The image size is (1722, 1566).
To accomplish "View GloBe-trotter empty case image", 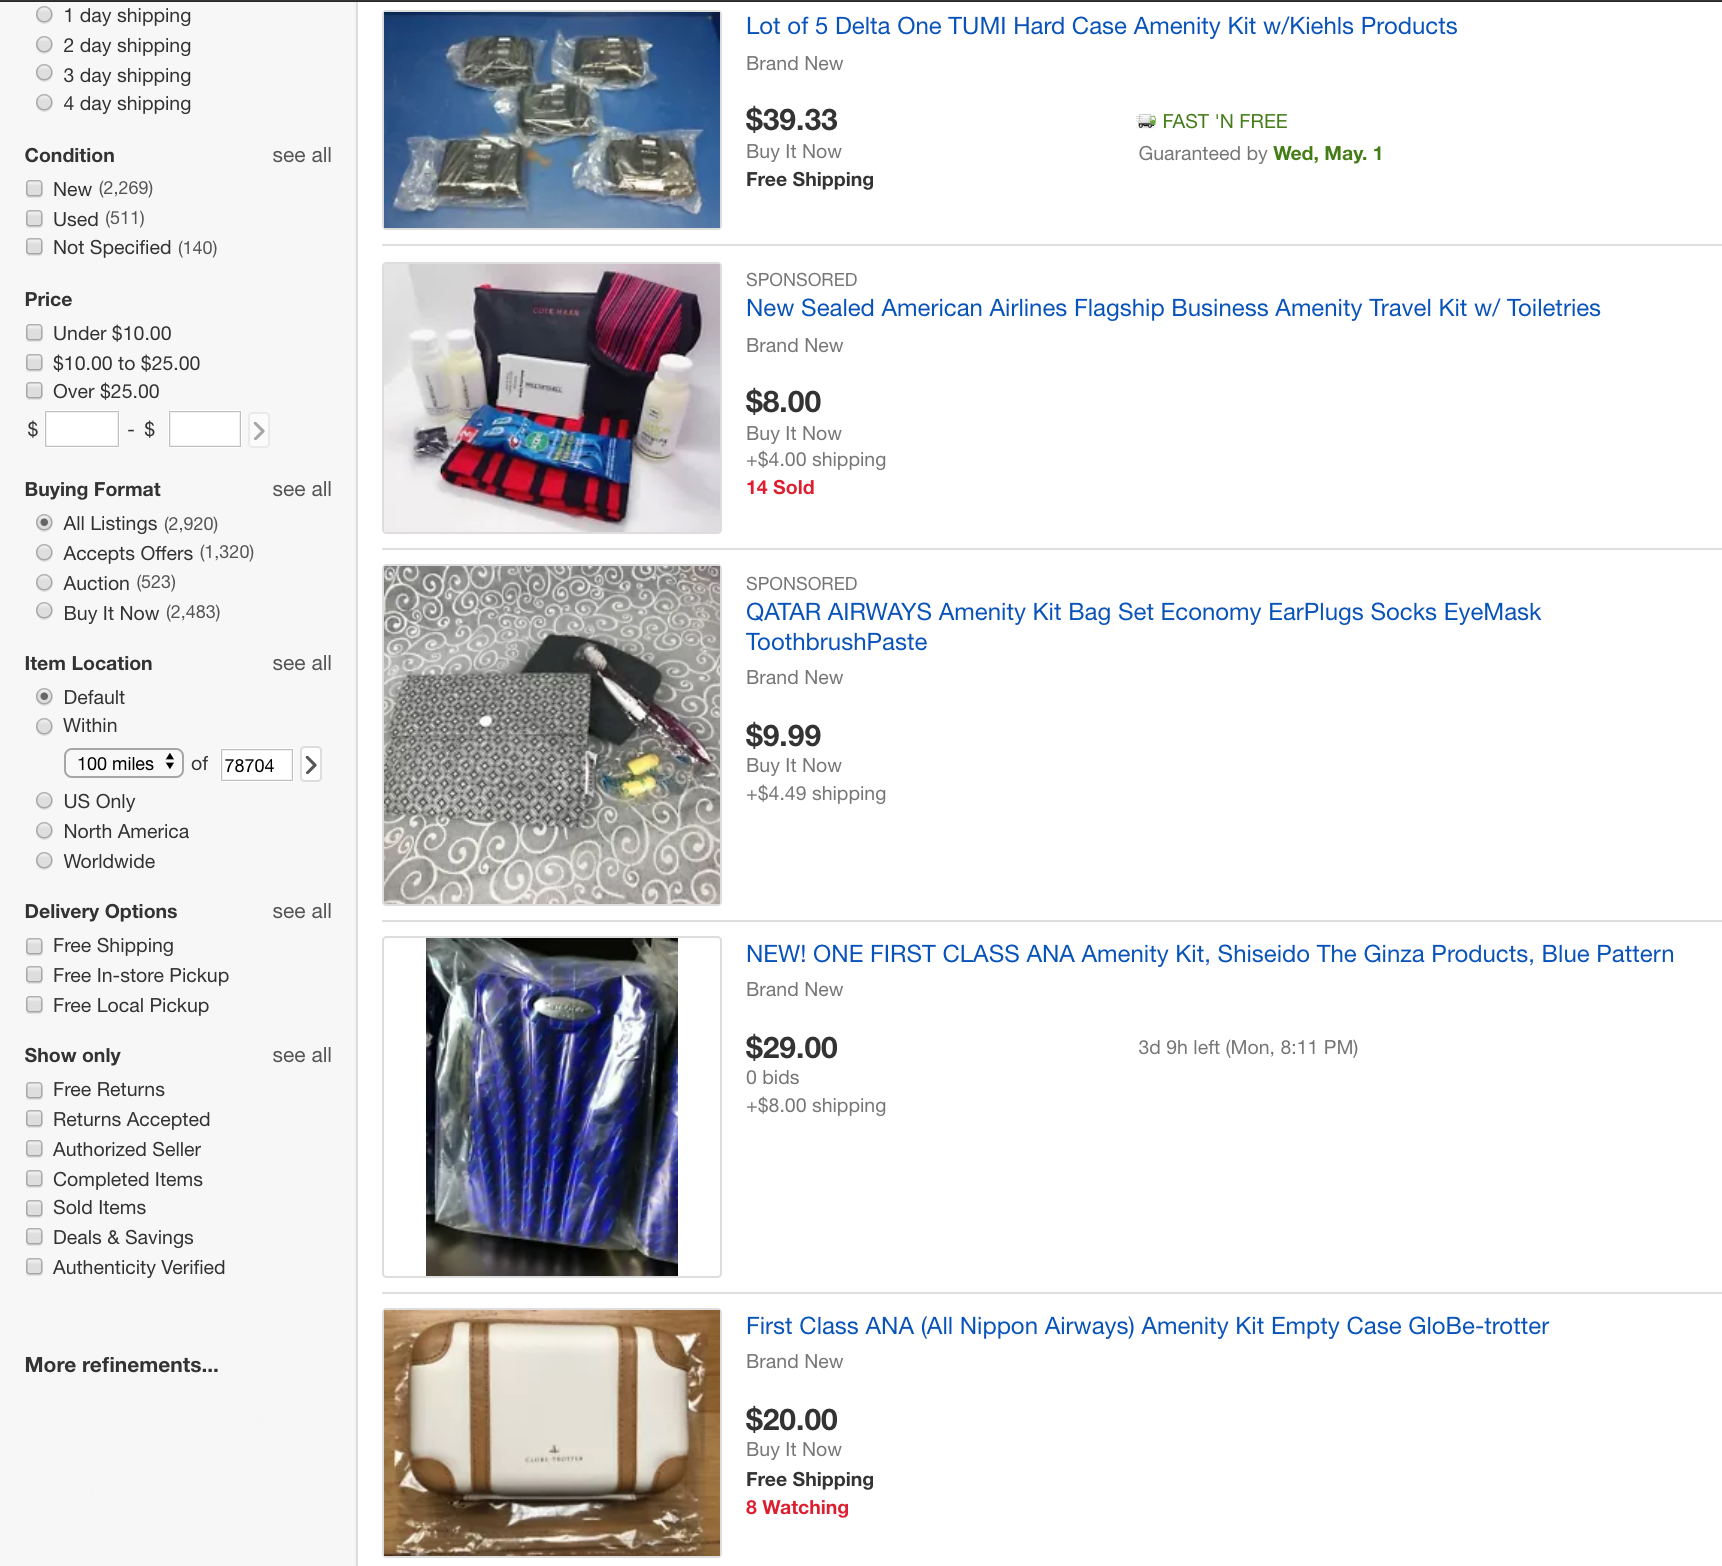I will [552, 1433].
